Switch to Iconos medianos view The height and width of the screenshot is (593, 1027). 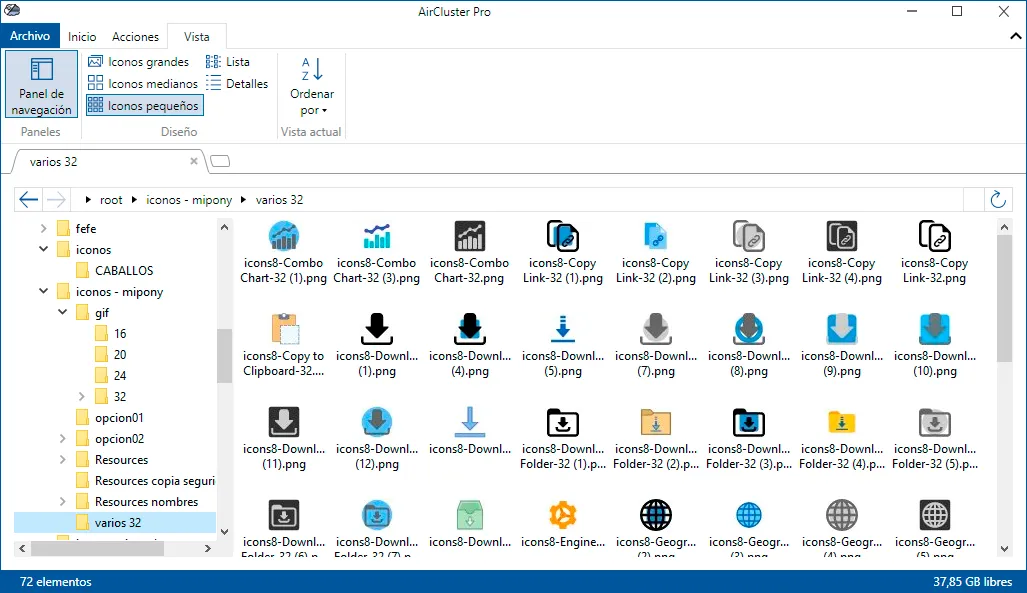(143, 83)
